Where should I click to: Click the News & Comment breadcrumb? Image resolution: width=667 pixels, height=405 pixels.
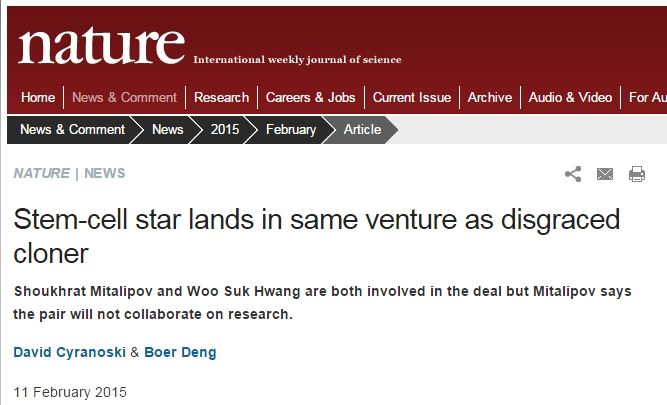tap(72, 129)
